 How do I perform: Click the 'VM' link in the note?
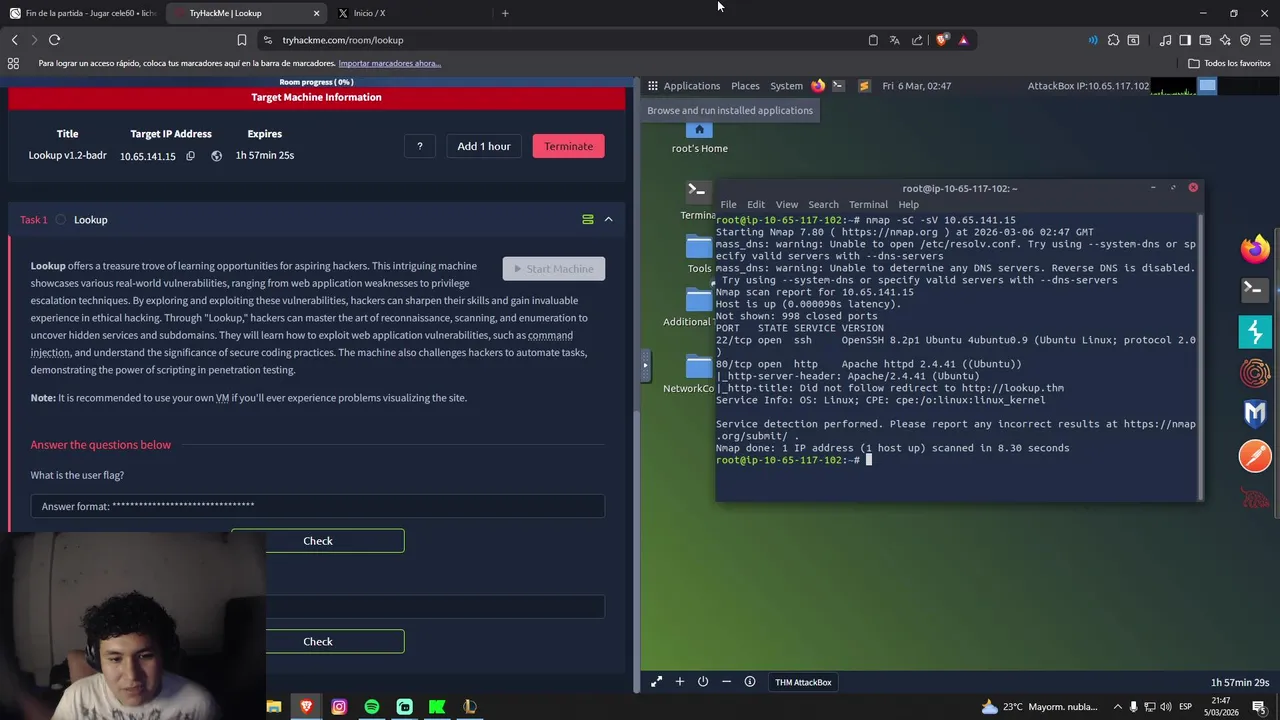[x=222, y=398]
